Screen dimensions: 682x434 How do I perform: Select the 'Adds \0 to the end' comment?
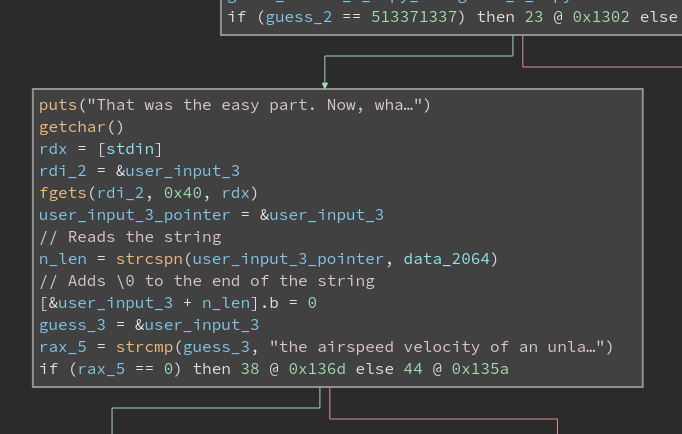[x=207, y=281]
